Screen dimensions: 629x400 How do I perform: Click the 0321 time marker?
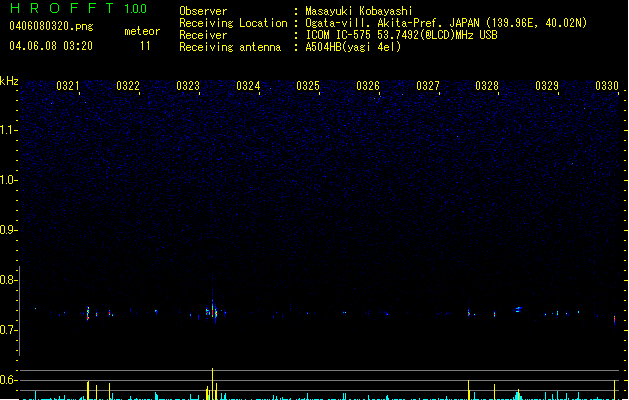[x=68, y=86]
